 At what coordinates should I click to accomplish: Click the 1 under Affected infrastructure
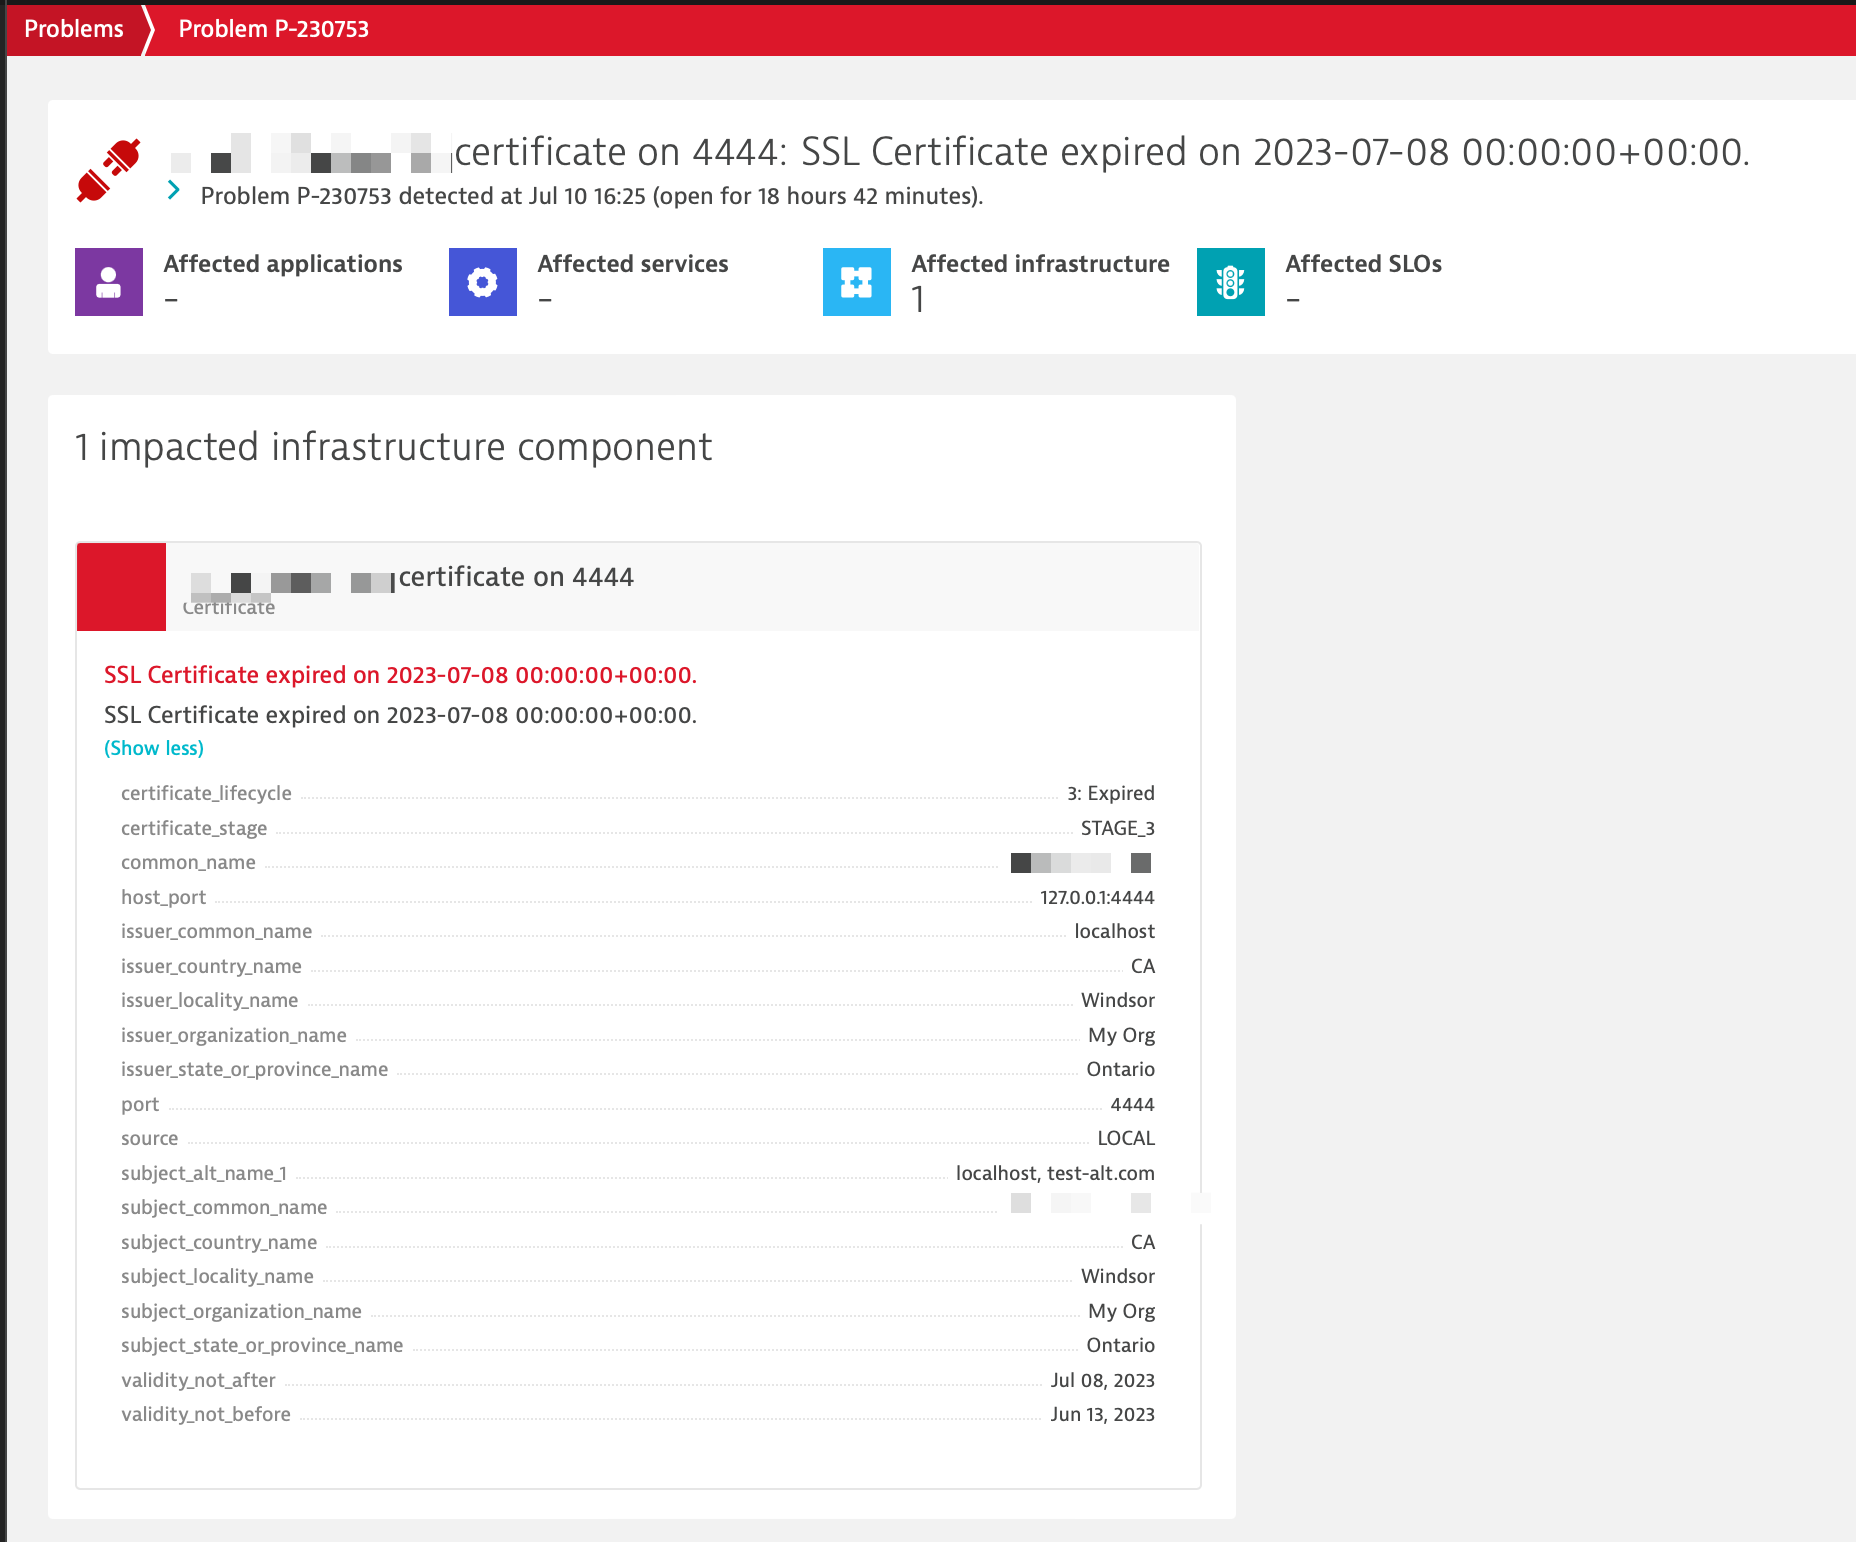[916, 298]
